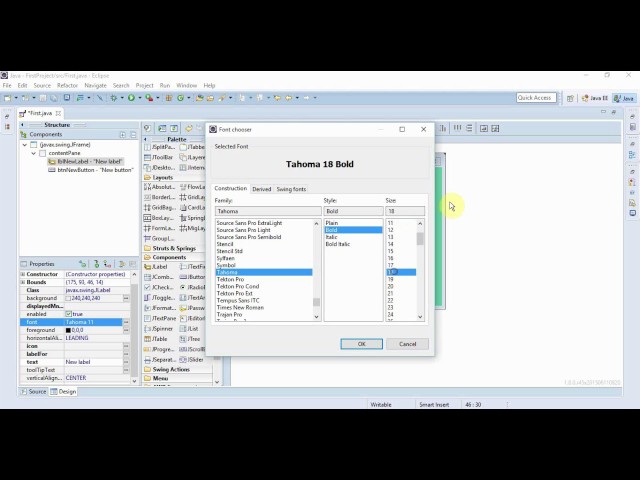
Task: Expand the Constructor property row
Action: [x=23, y=274]
